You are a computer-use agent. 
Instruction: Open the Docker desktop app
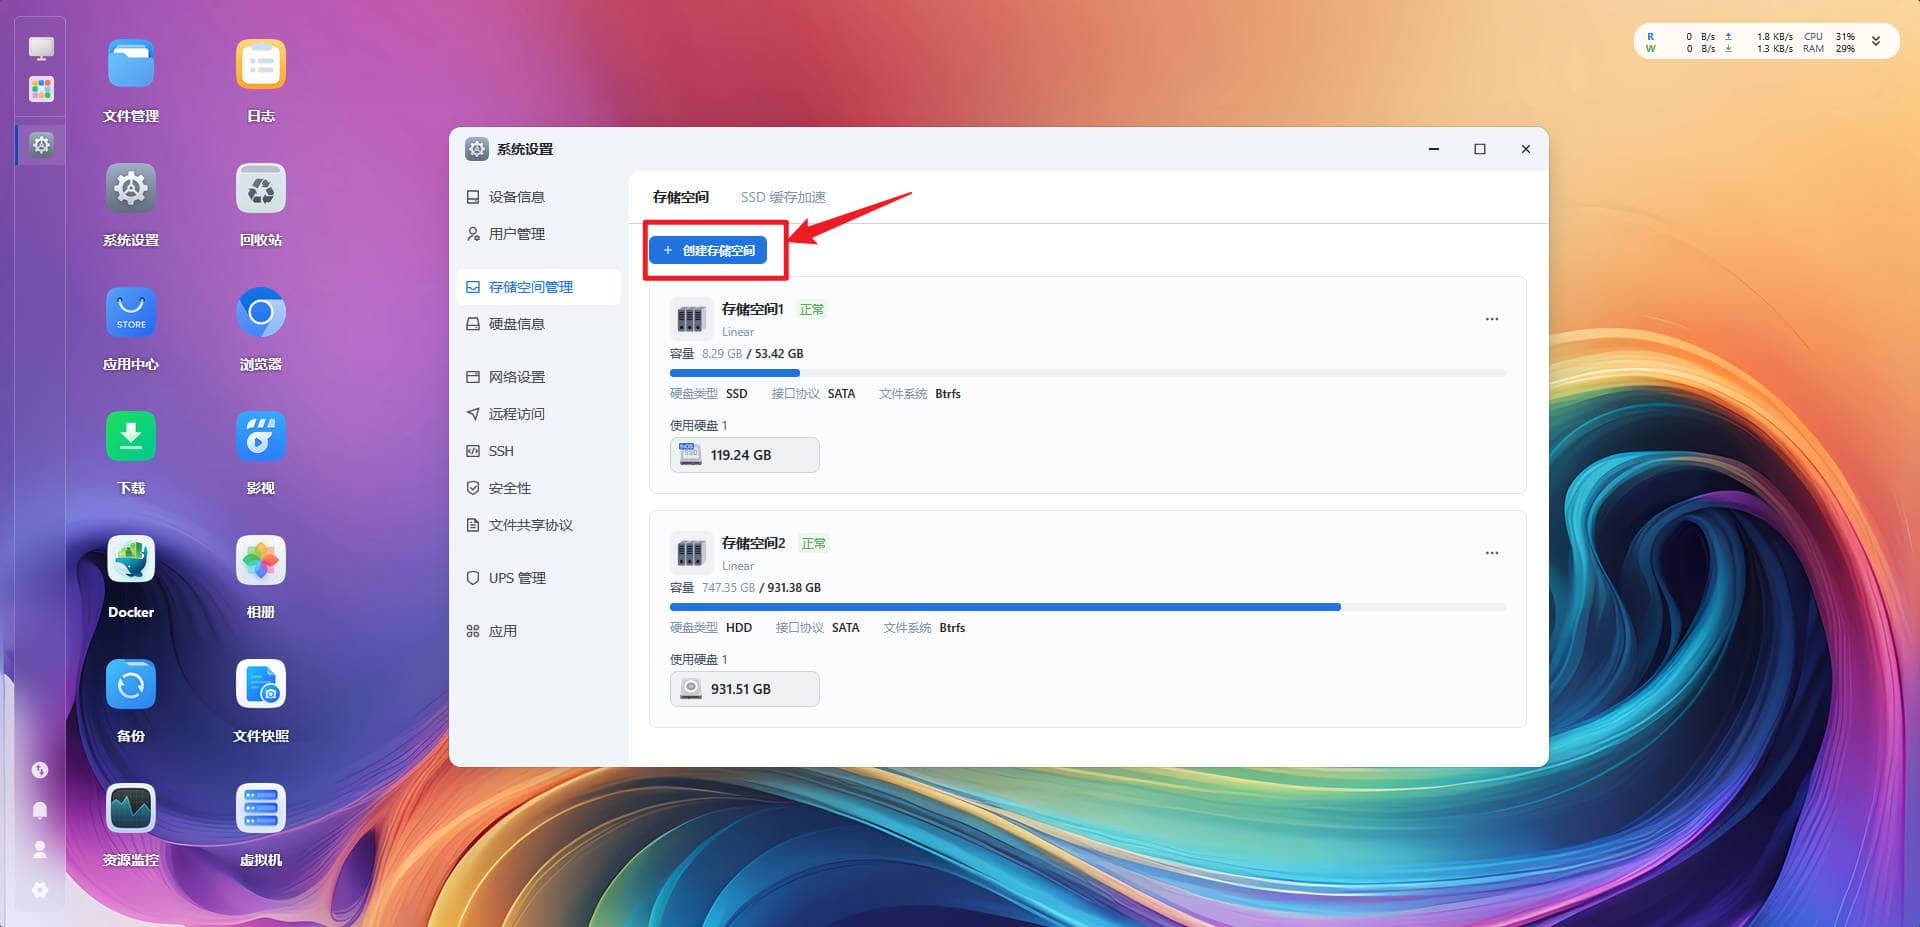tap(131, 560)
